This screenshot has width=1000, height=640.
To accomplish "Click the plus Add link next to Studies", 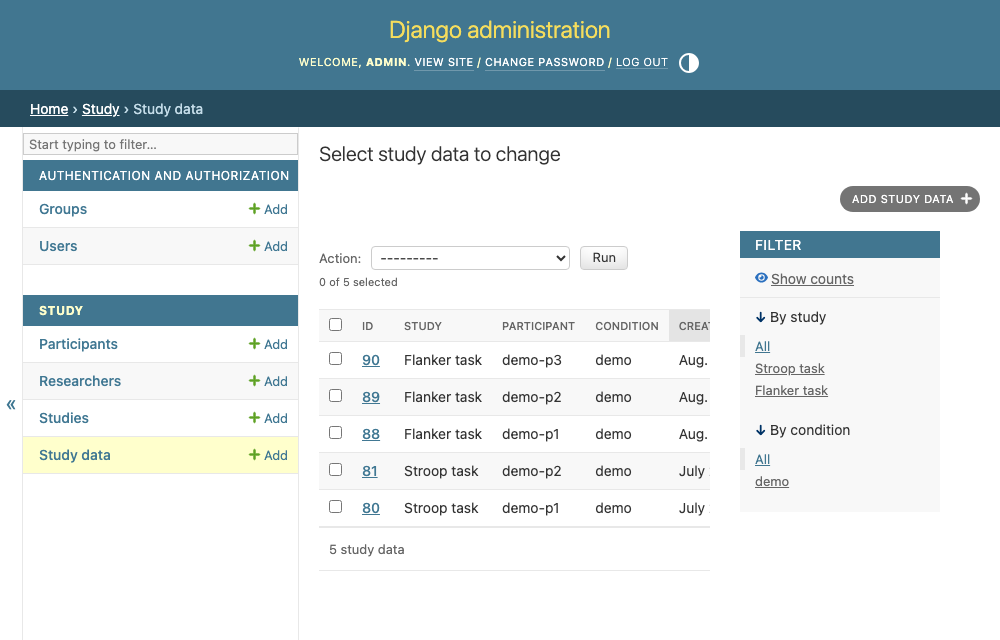I will pos(268,418).
